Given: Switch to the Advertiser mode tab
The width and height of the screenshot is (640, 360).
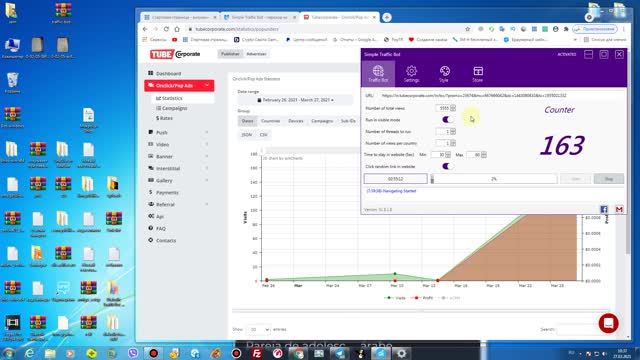Looking at the screenshot, I should point(256,54).
